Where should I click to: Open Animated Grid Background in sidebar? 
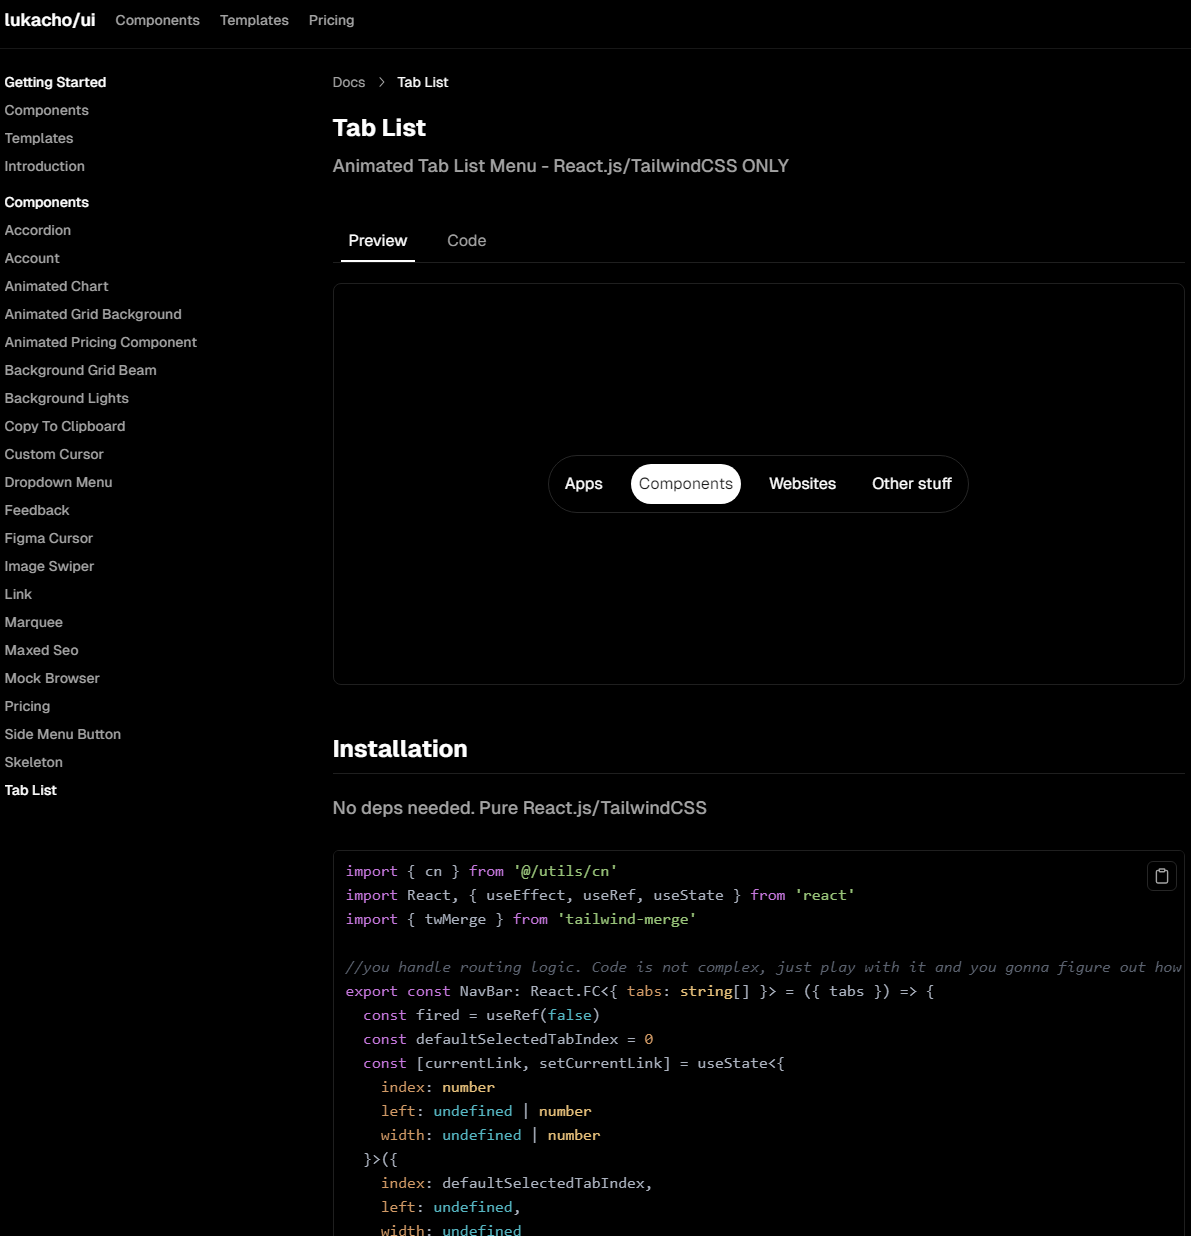(x=93, y=314)
